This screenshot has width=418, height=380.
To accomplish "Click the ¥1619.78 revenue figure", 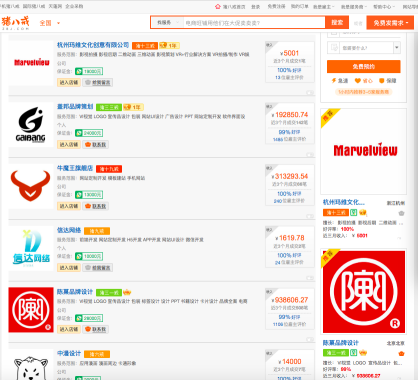I will (x=290, y=238).
